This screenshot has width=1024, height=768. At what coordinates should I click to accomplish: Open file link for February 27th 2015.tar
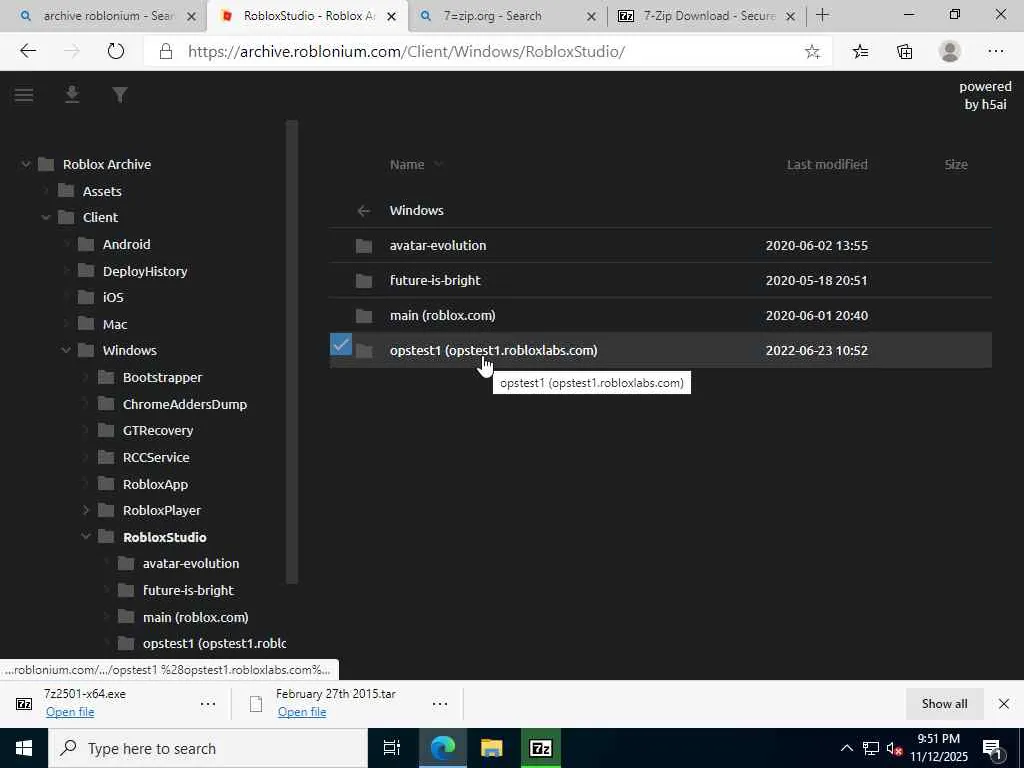click(x=302, y=712)
